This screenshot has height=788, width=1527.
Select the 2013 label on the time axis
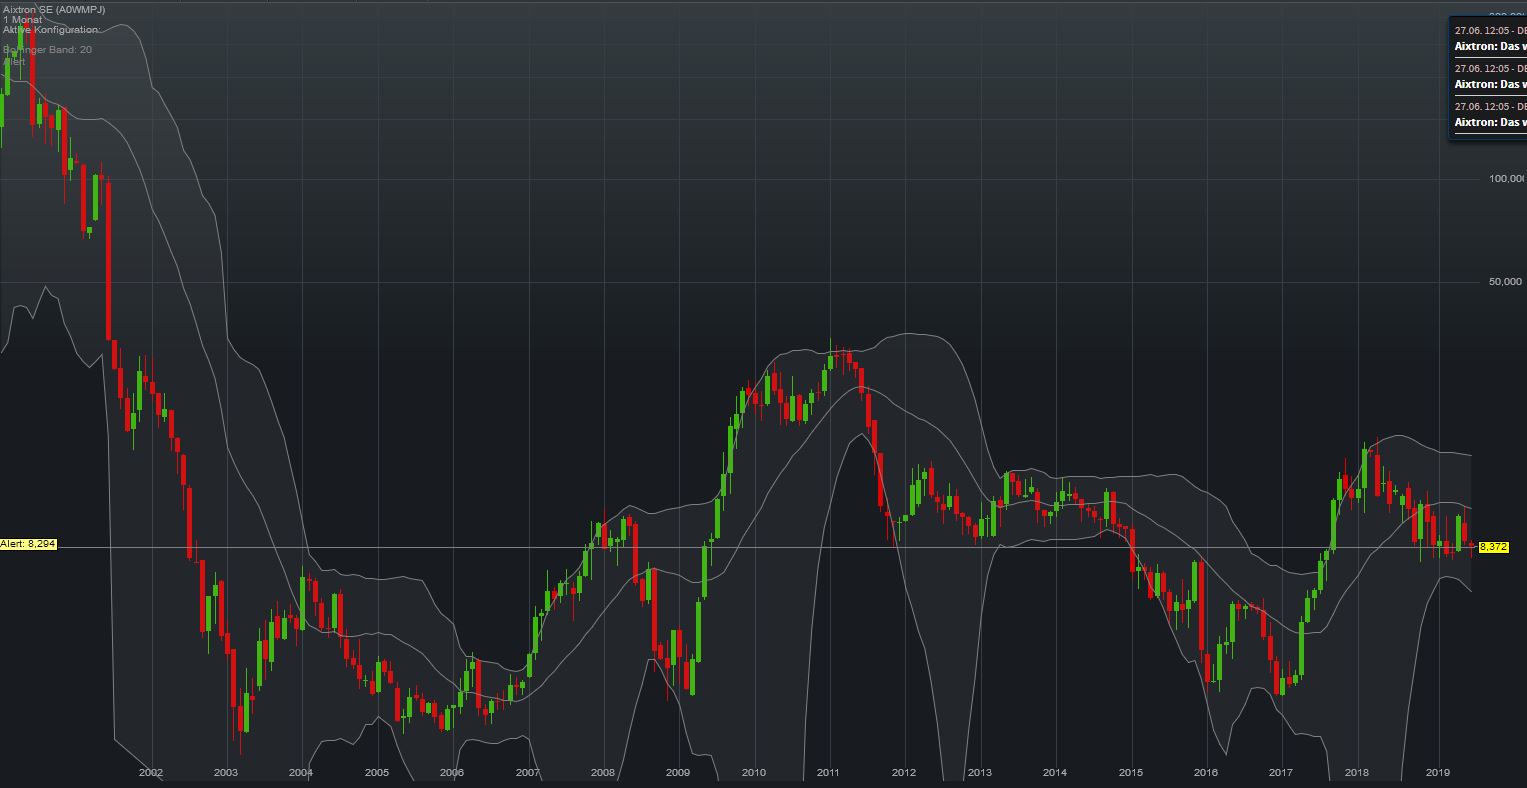click(980, 772)
